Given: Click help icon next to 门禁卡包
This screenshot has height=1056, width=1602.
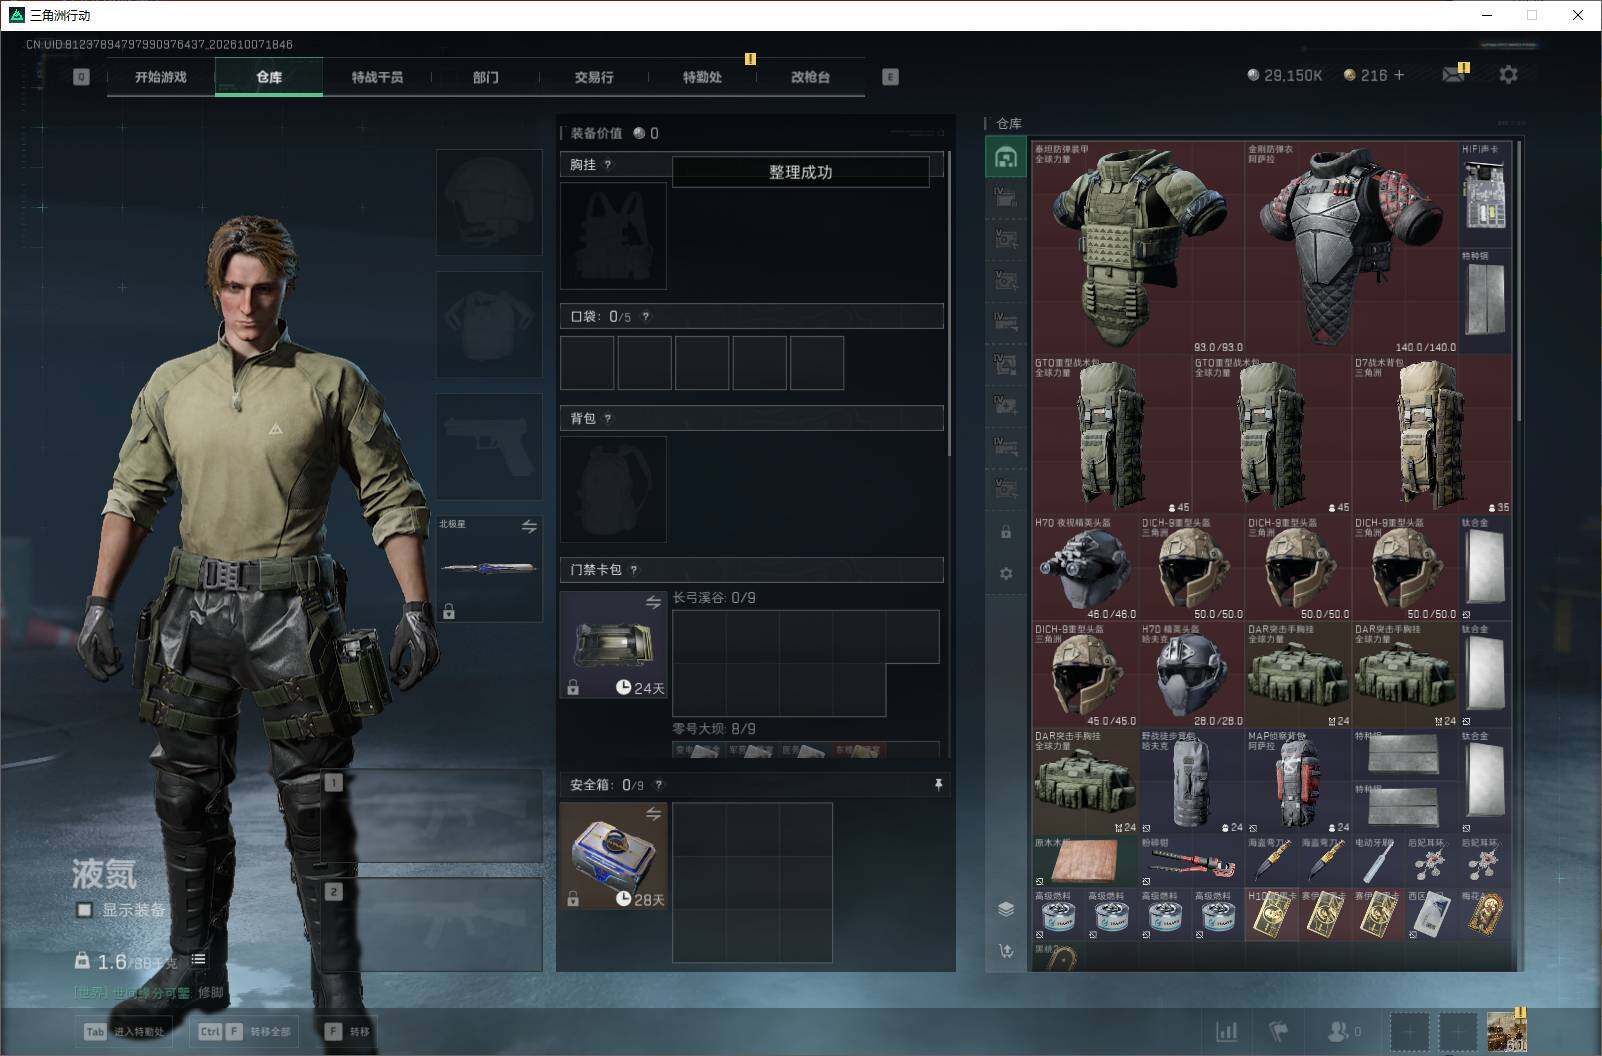Looking at the screenshot, I should (x=634, y=570).
